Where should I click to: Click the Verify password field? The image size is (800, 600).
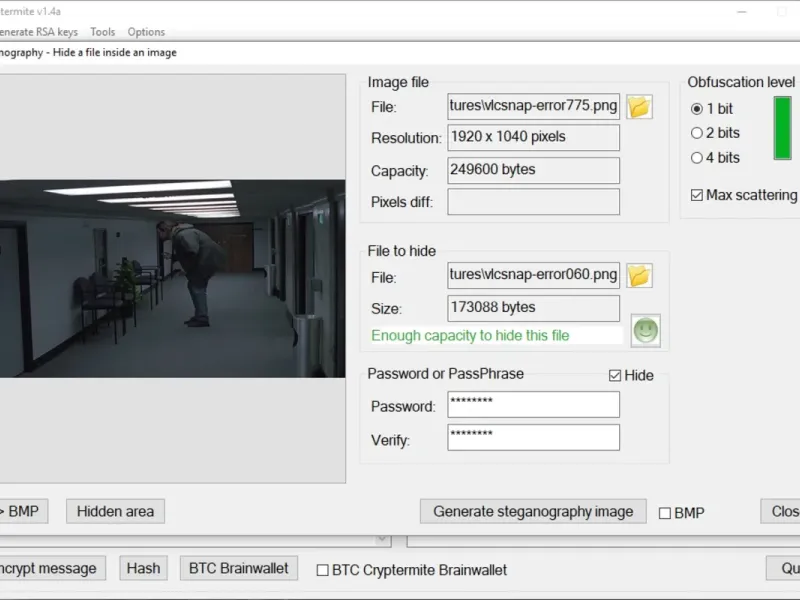533,437
